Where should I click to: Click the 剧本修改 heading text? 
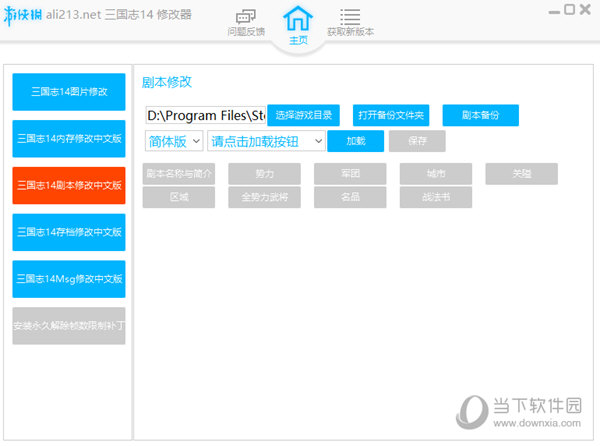point(166,82)
